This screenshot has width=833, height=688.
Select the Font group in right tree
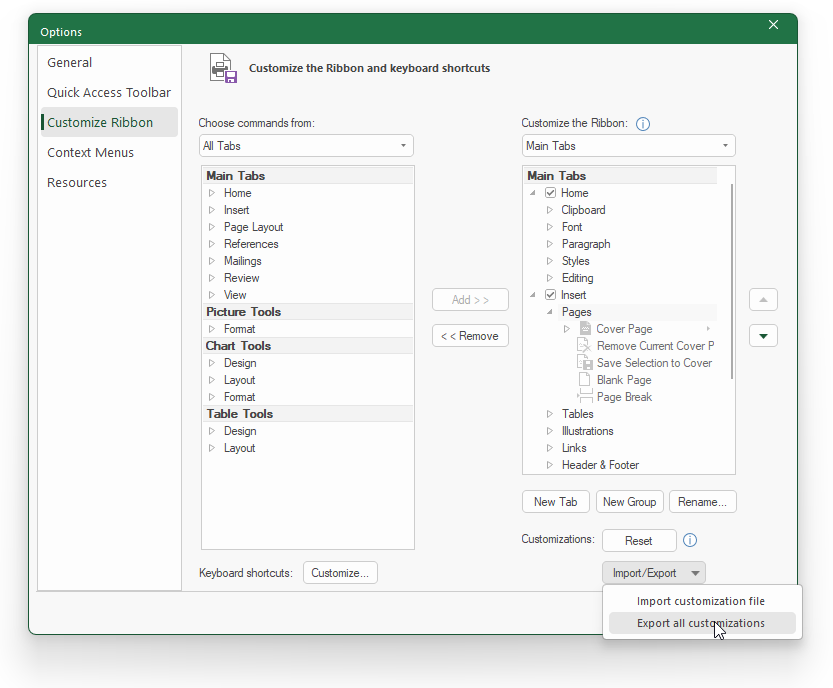[572, 227]
